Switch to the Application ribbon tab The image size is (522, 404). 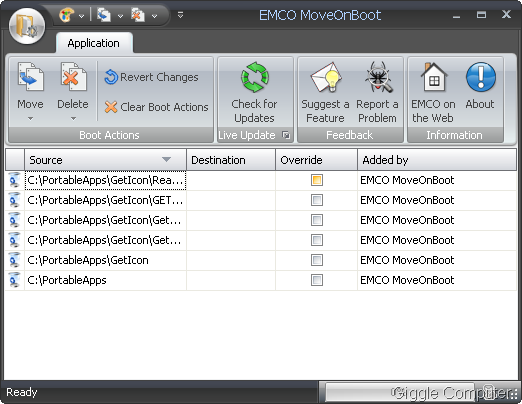pyautogui.click(x=94, y=43)
